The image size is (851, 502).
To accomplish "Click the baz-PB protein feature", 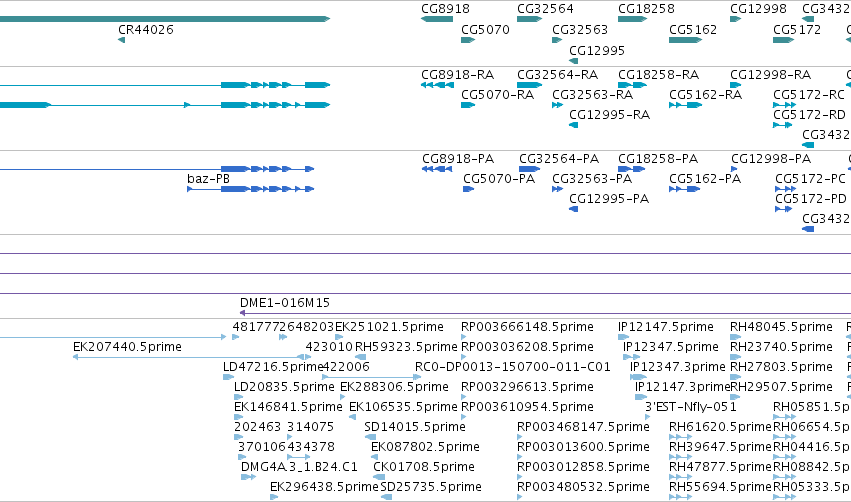I will pos(251,189).
